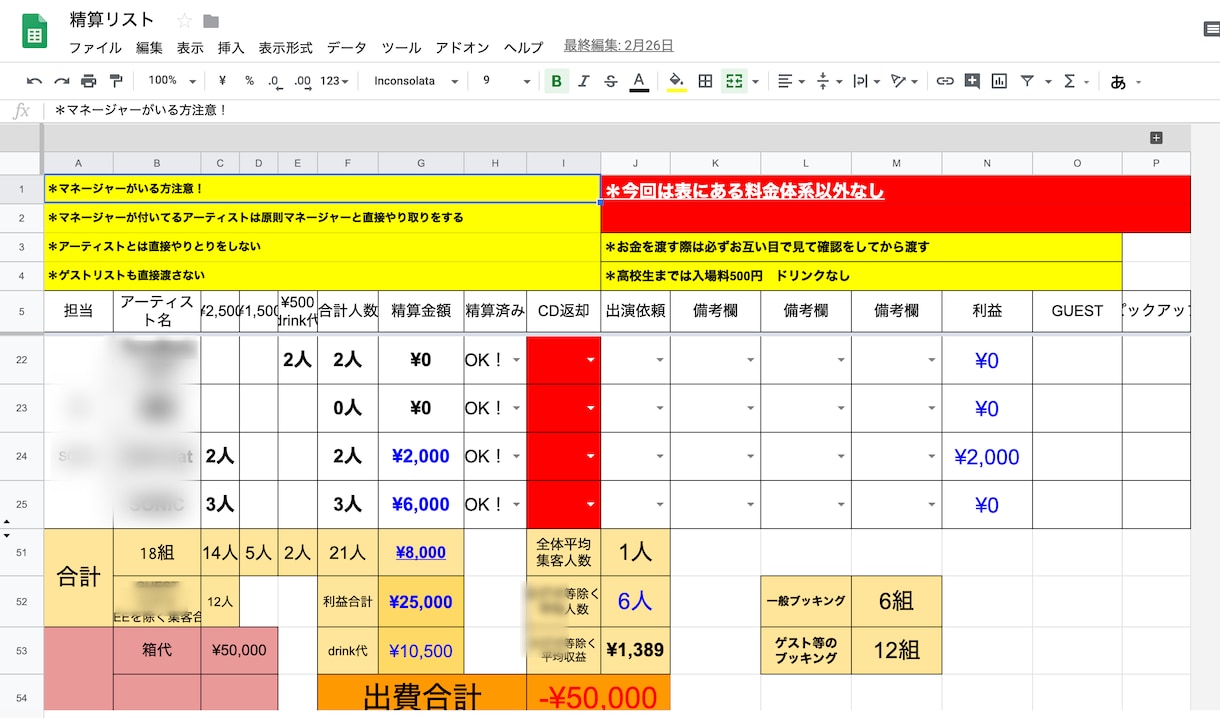Viewport: 1220px width, 718px height.
Task: Select column header G
Action: click(421, 163)
